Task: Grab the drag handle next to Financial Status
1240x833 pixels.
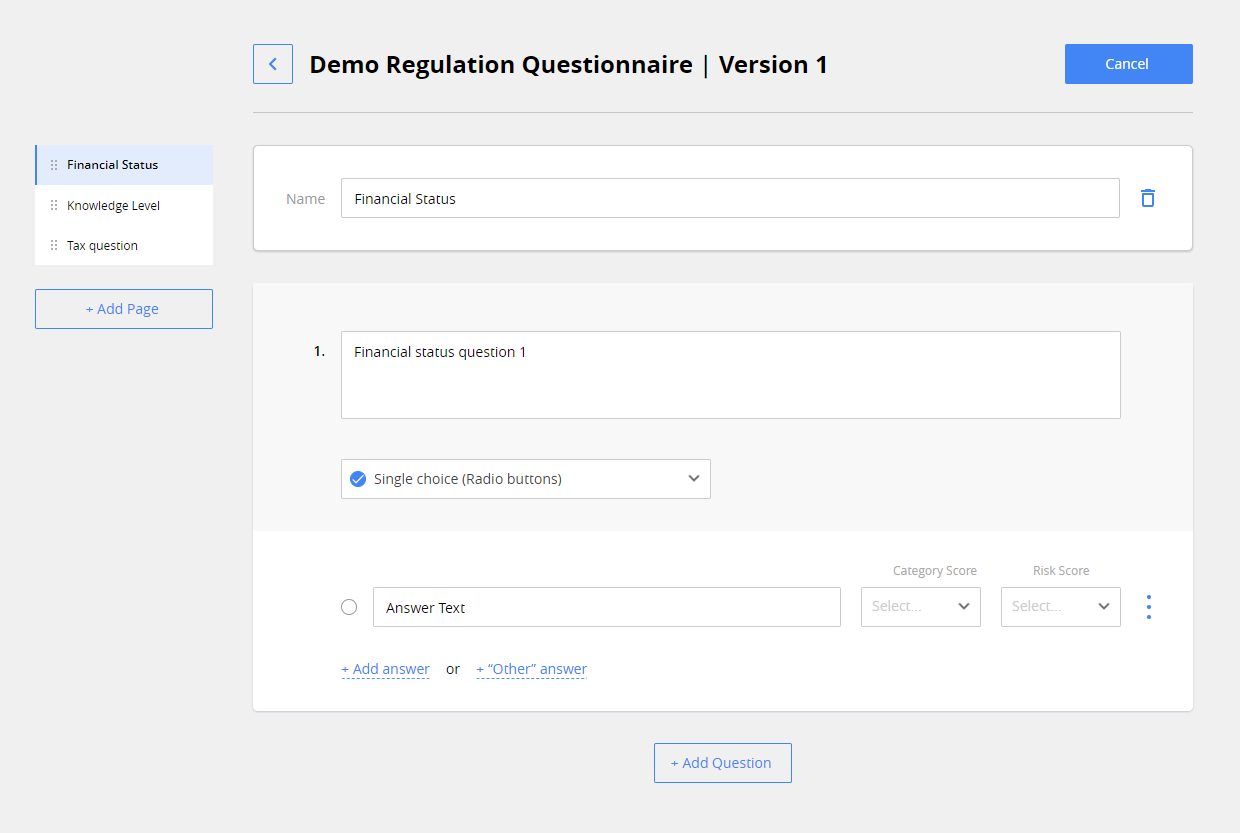Action: (x=53, y=164)
